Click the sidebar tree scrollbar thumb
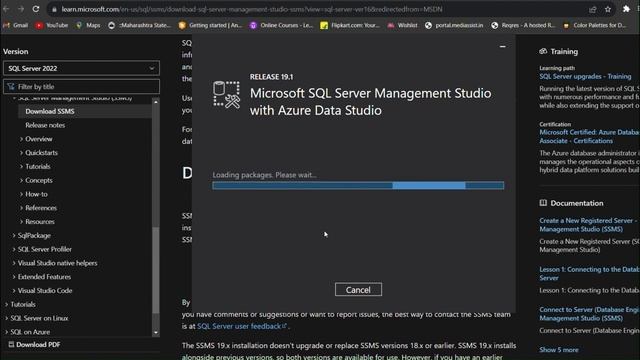 click(156, 269)
